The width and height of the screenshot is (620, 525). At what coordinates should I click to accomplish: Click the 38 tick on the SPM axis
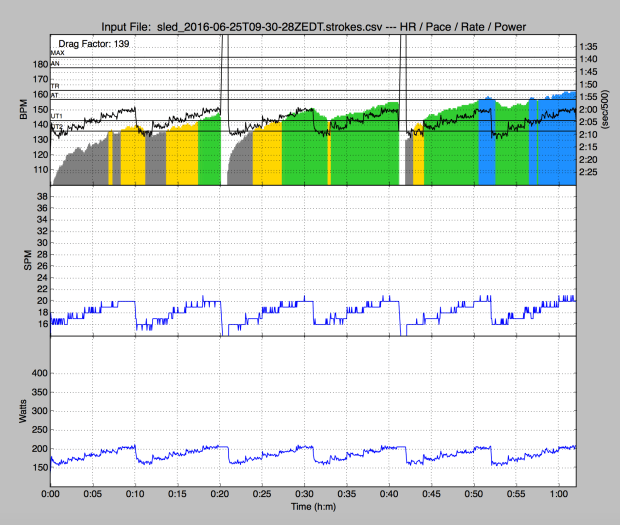(41, 199)
